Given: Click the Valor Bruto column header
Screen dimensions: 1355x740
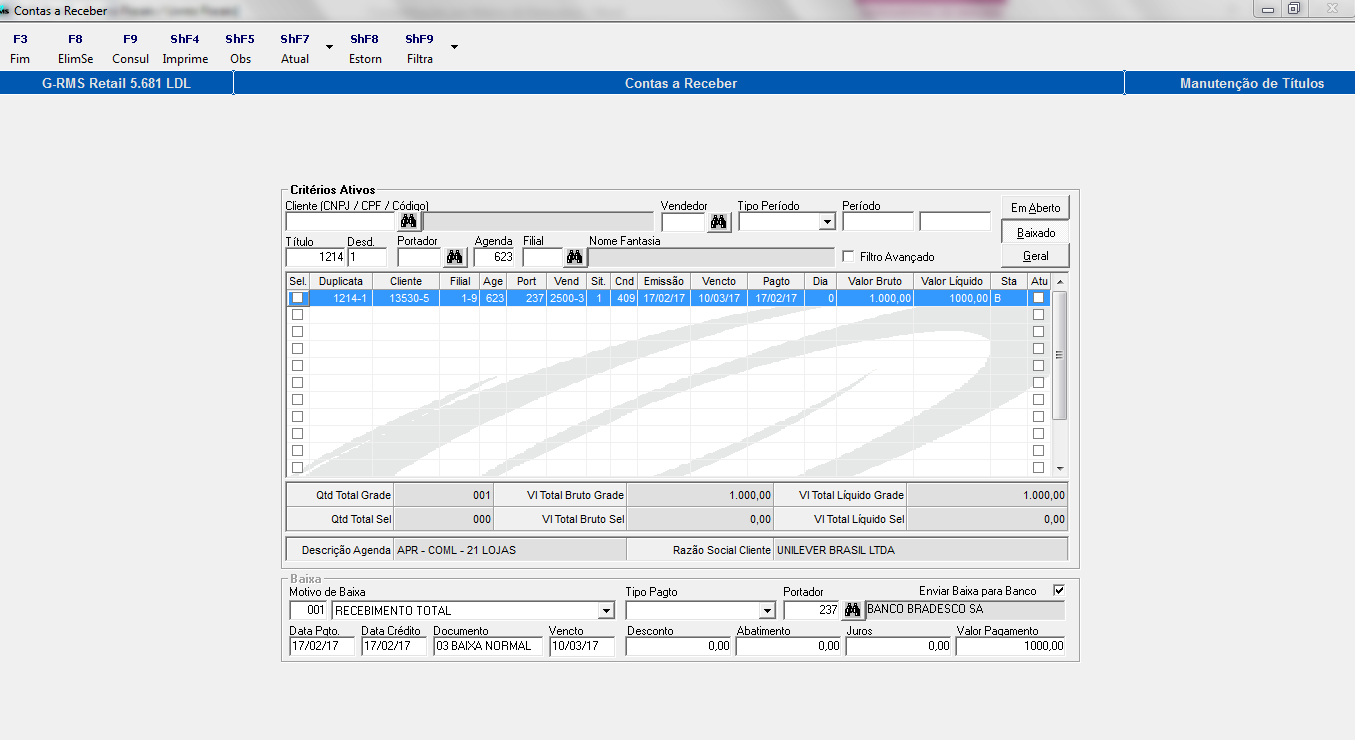Looking at the screenshot, I should [875, 282].
